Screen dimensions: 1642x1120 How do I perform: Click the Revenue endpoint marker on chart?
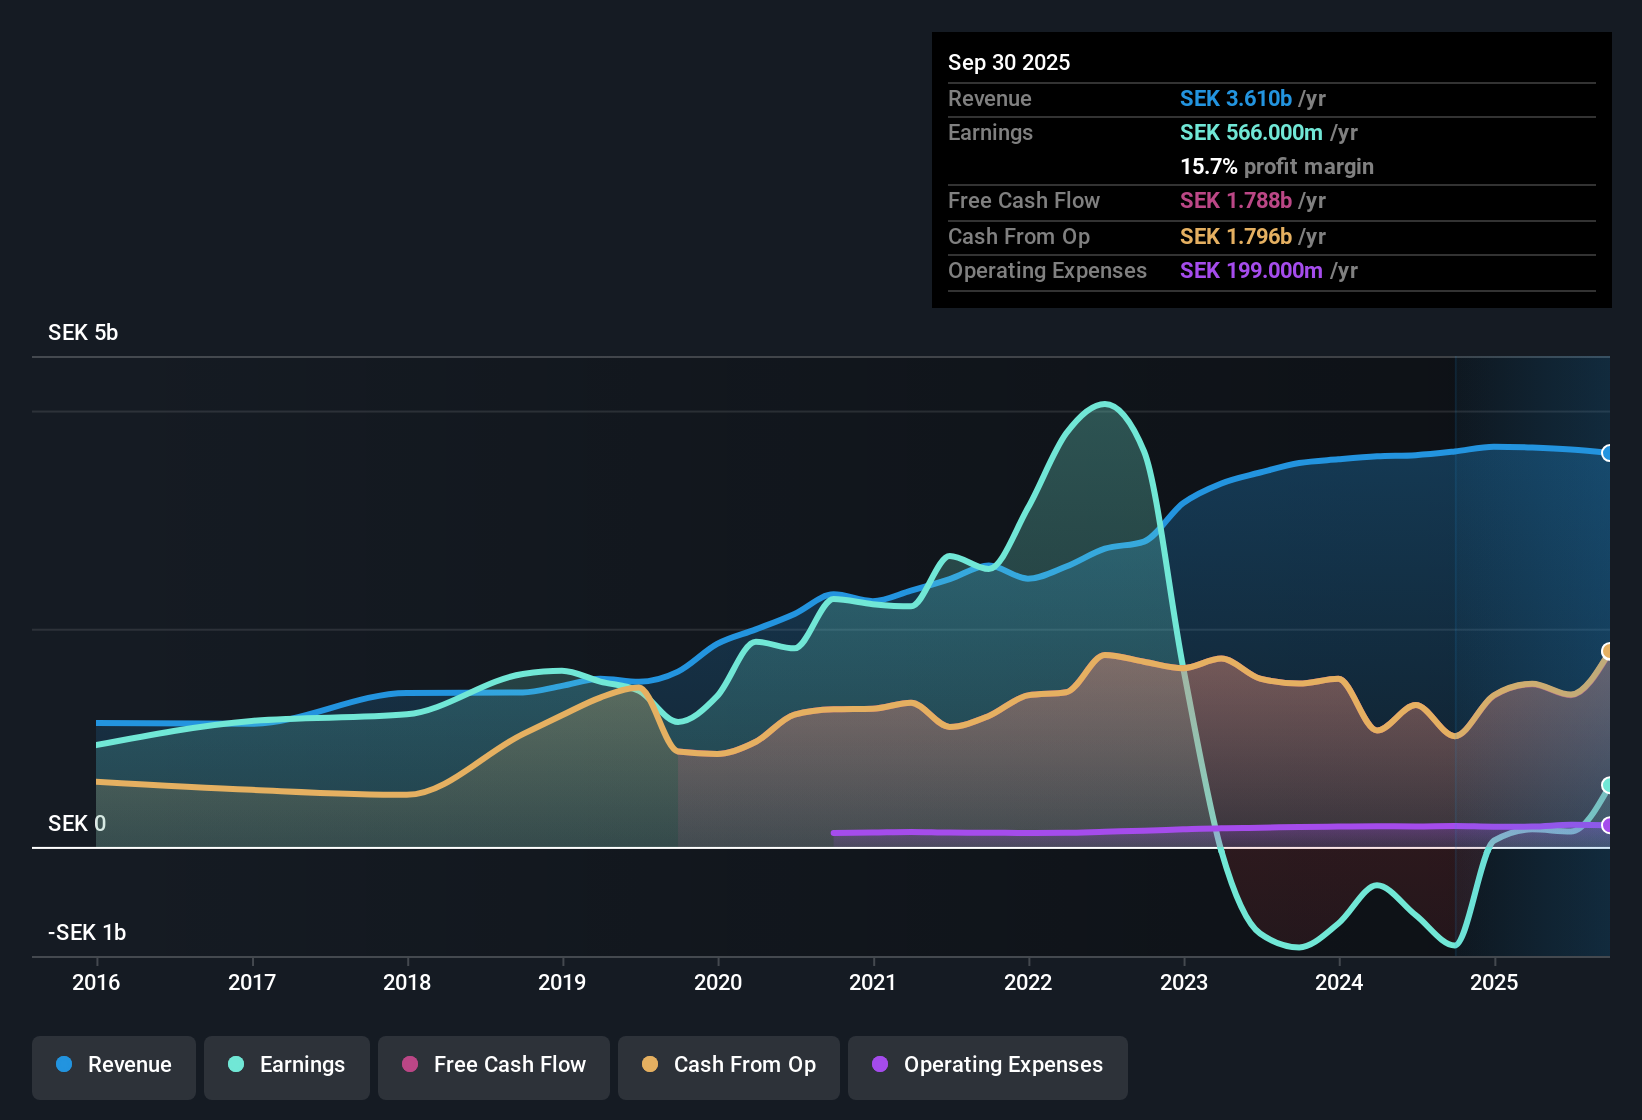click(x=1608, y=453)
